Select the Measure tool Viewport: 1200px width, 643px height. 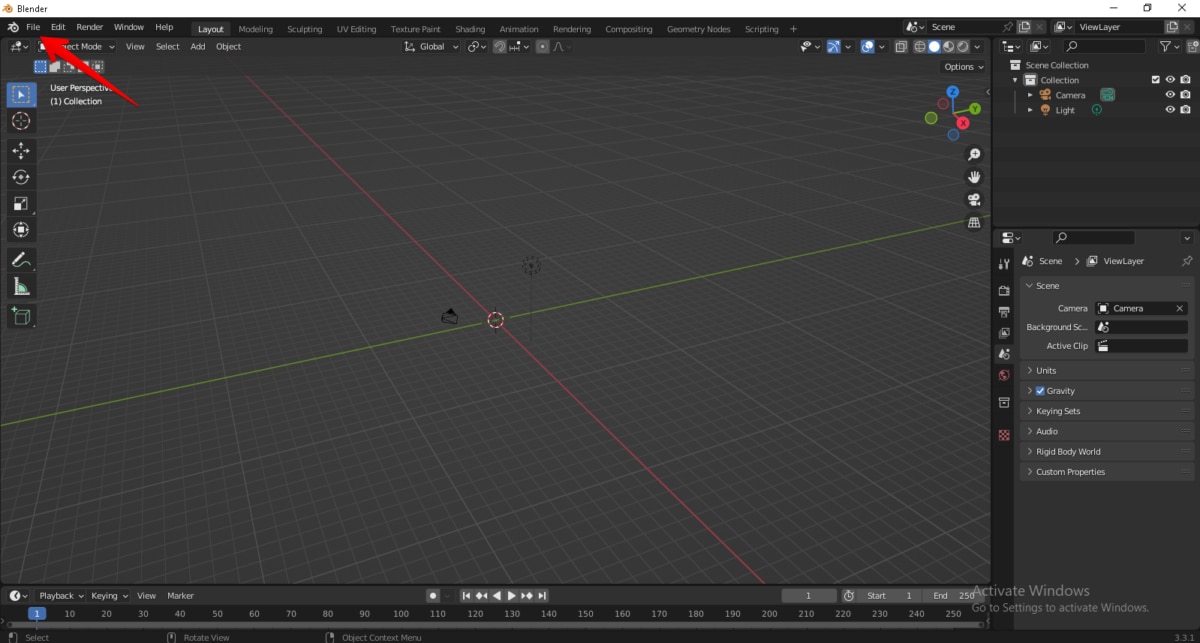(x=21, y=286)
